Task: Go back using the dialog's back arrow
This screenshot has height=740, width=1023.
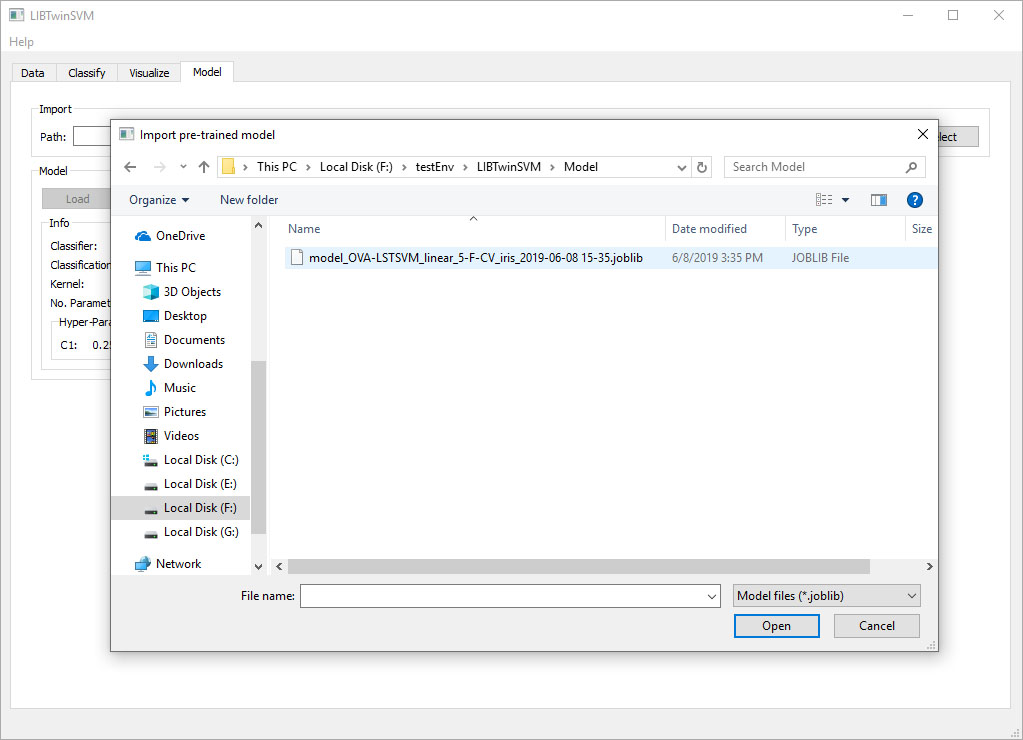Action: click(x=130, y=167)
